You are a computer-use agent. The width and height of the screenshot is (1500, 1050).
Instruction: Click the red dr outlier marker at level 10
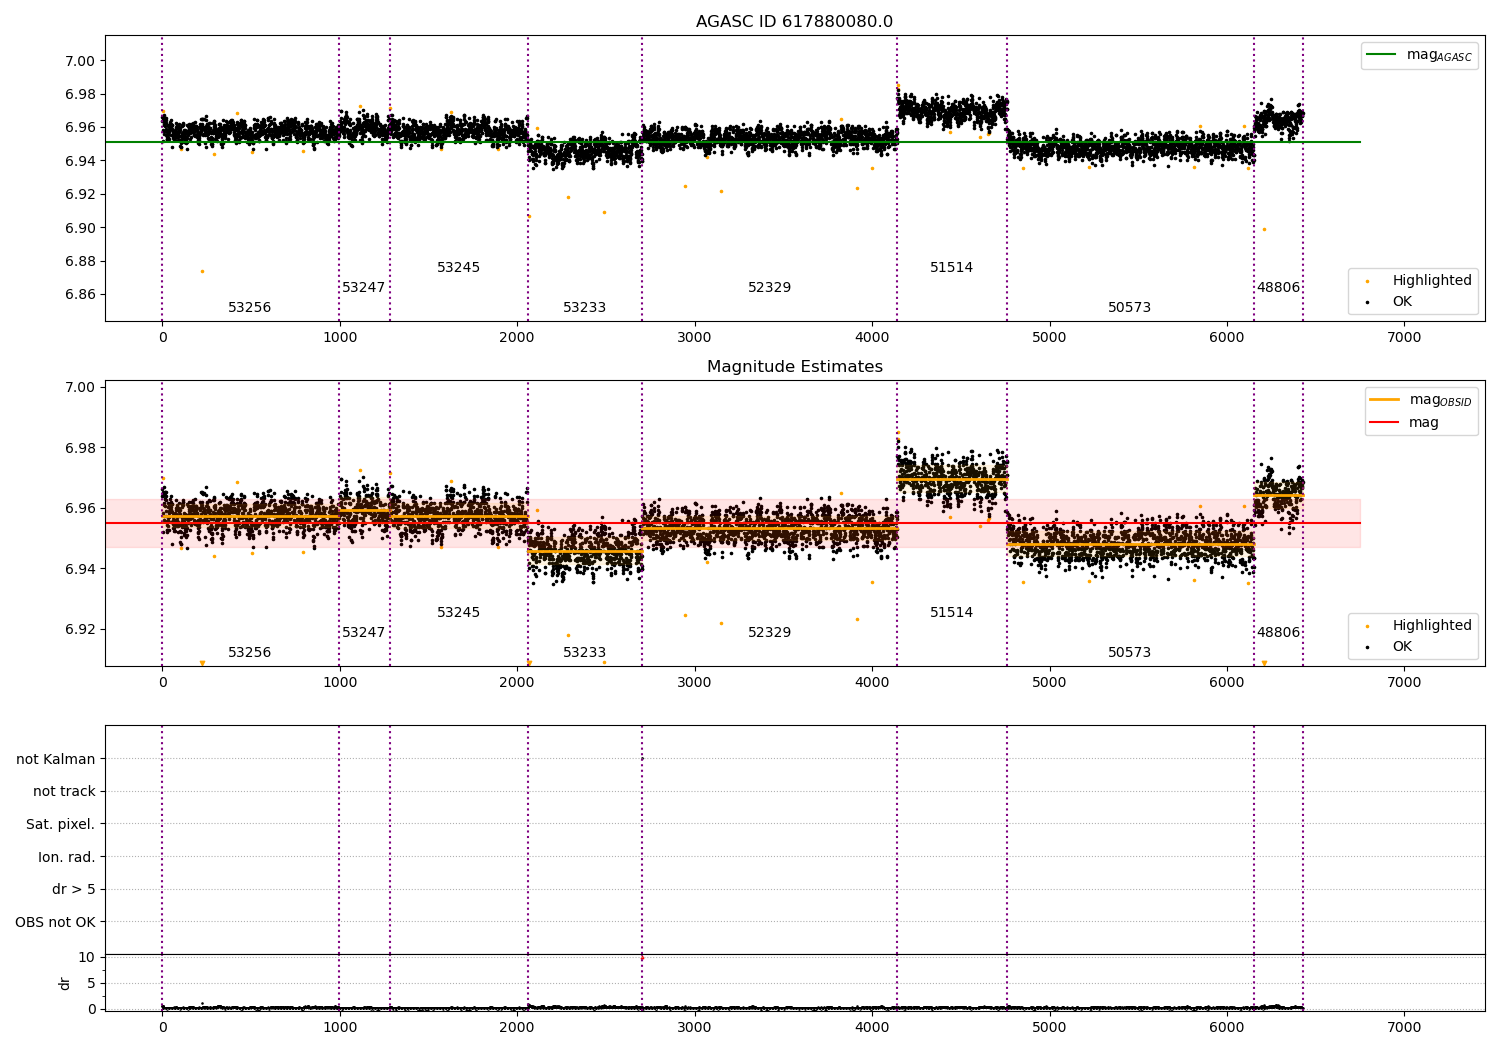point(642,958)
